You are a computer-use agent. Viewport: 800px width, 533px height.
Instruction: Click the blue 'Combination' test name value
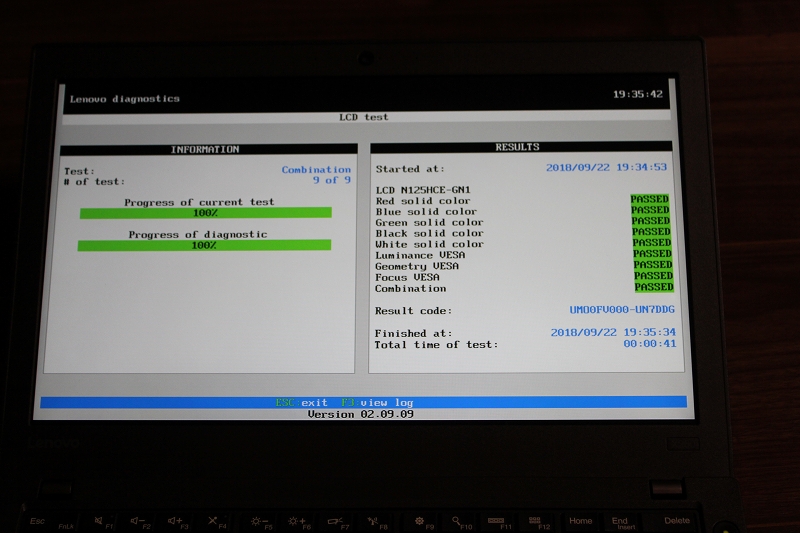pos(316,169)
